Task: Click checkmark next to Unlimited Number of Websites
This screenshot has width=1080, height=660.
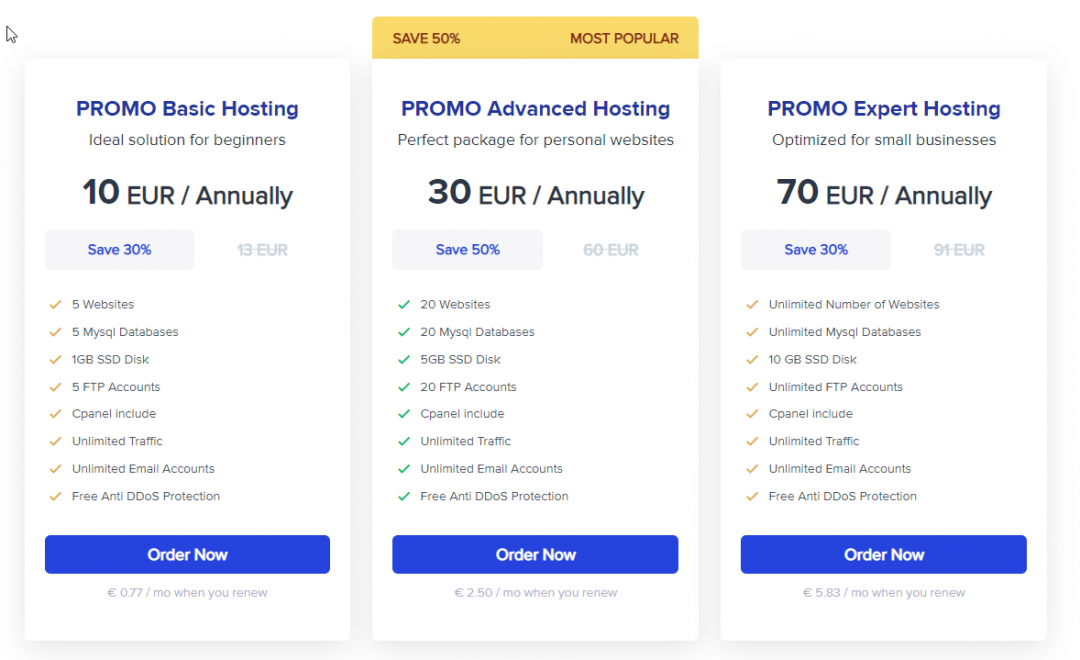Action: click(x=752, y=304)
